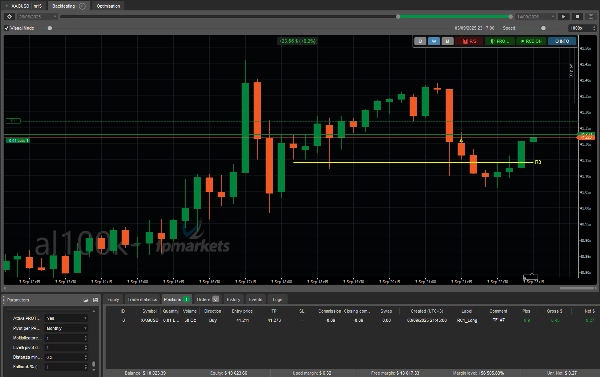The image size is (600, 377).
Task: Click stepper arrows of third parameter field
Action: [x=86, y=338]
